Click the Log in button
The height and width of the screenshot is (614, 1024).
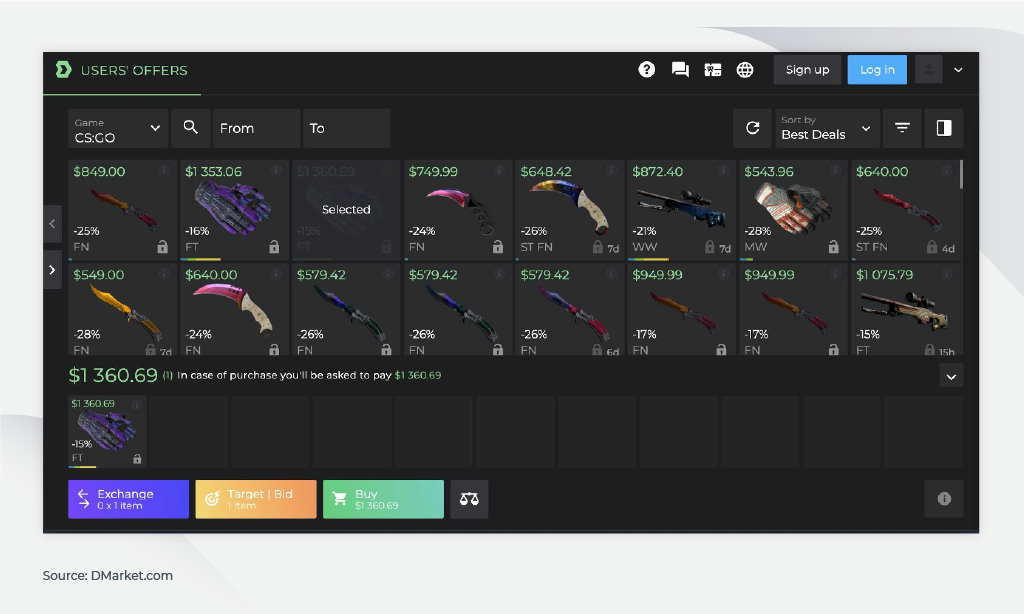point(877,70)
